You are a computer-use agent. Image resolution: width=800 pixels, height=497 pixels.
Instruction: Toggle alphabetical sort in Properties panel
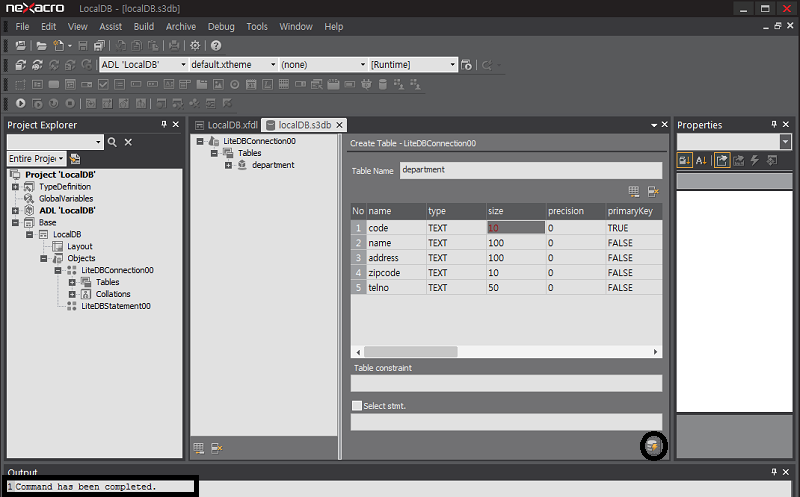(702, 160)
